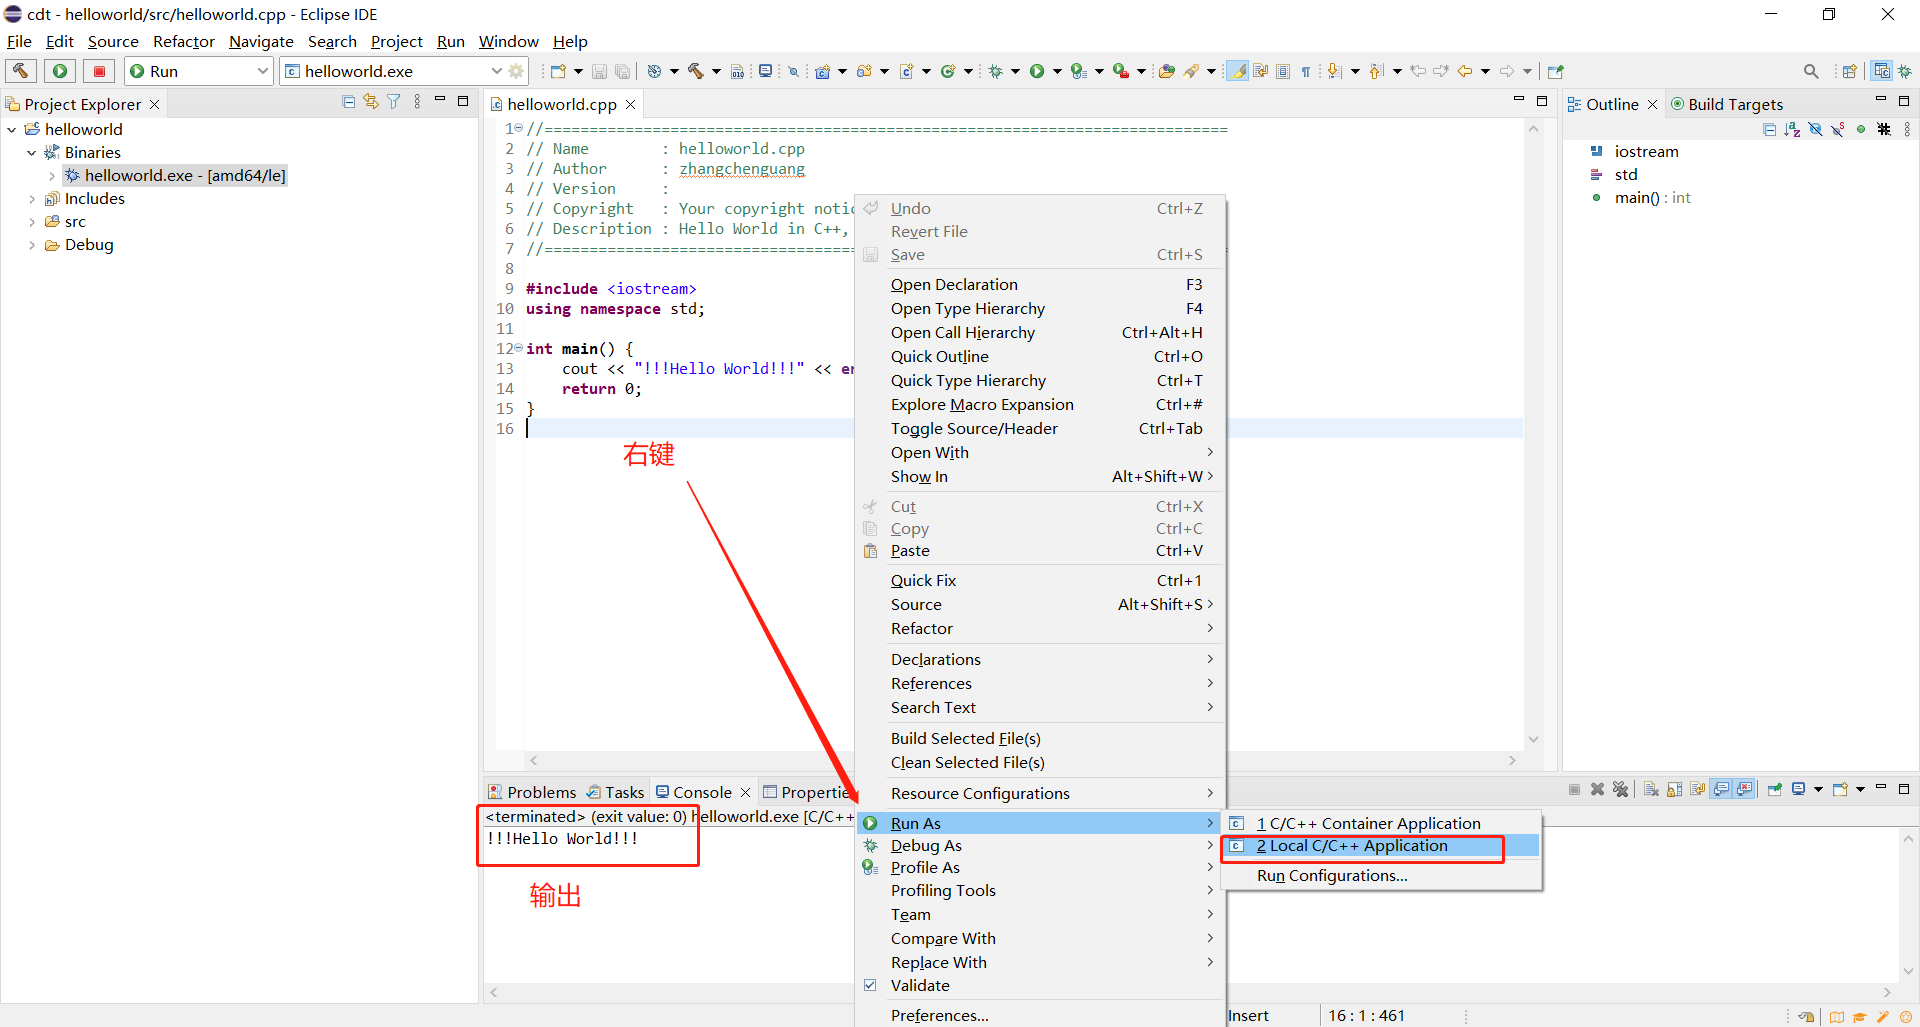Click the Show Whitespace Characters pilcrow icon
This screenshot has width=1920, height=1027.
(1305, 71)
